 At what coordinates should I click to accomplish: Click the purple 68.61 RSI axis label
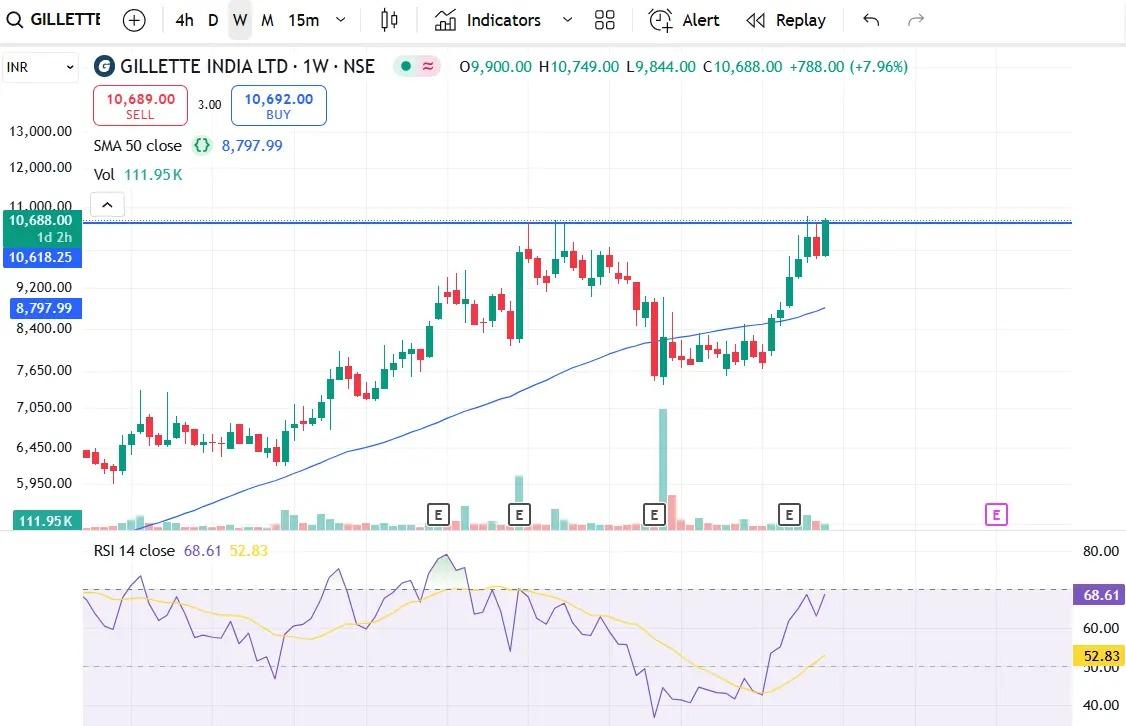[x=1099, y=595]
